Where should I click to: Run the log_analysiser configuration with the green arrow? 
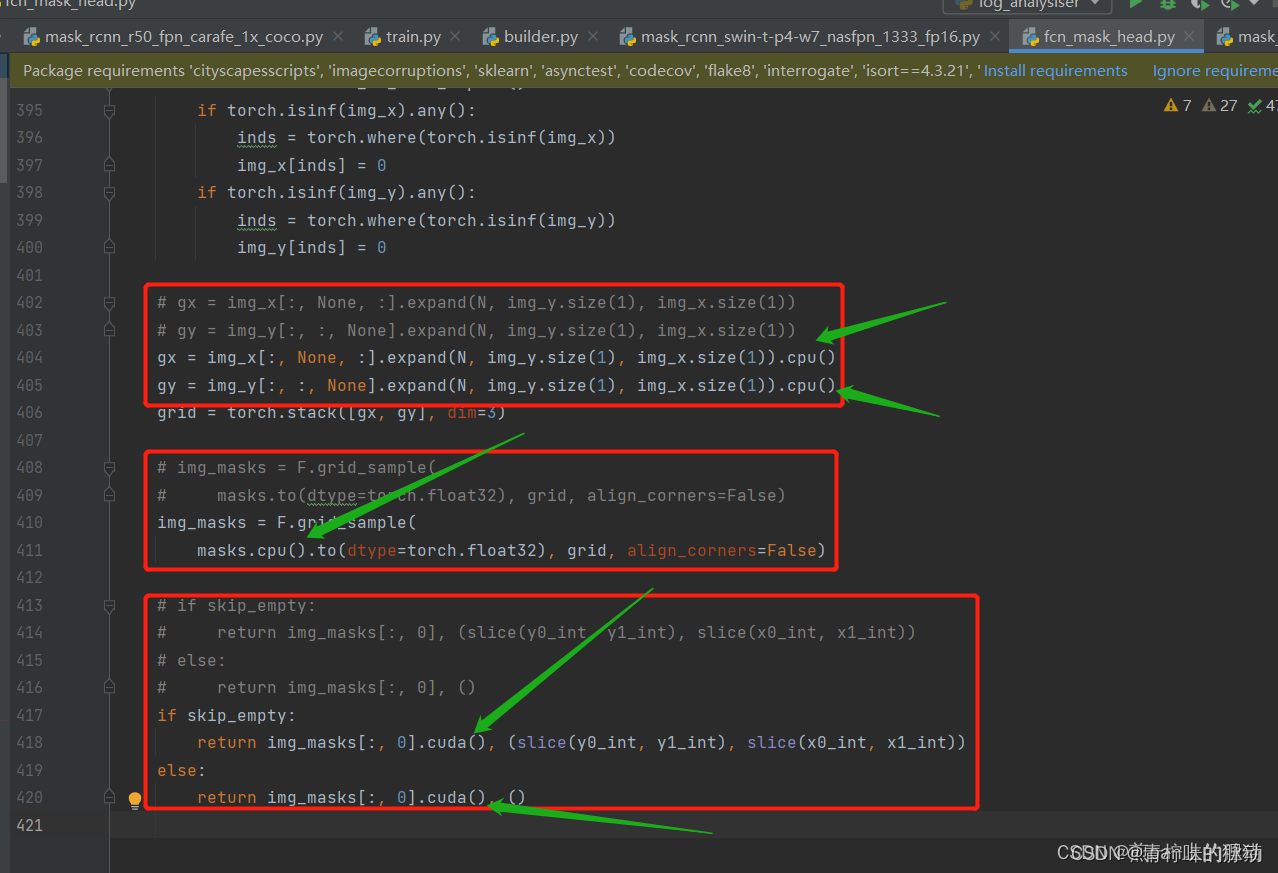[x=1135, y=4]
